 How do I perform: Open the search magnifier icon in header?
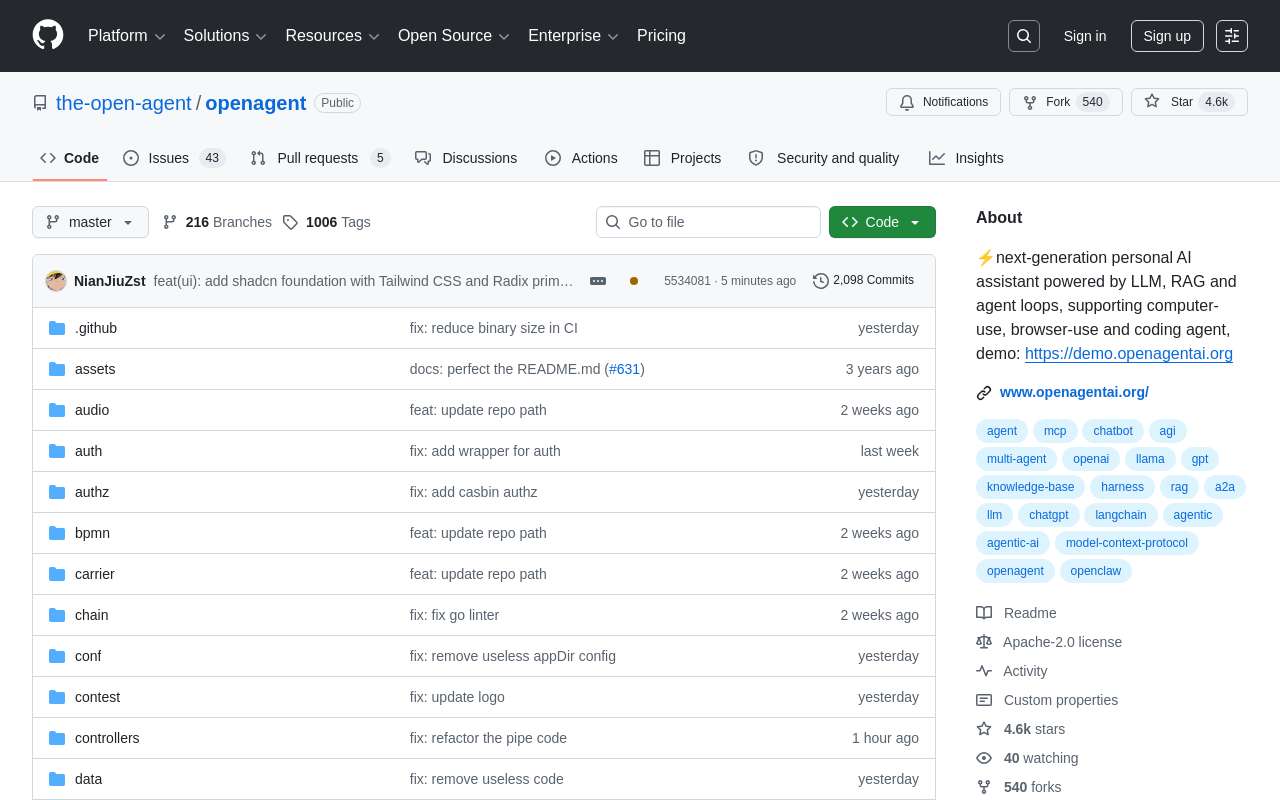(x=1024, y=36)
